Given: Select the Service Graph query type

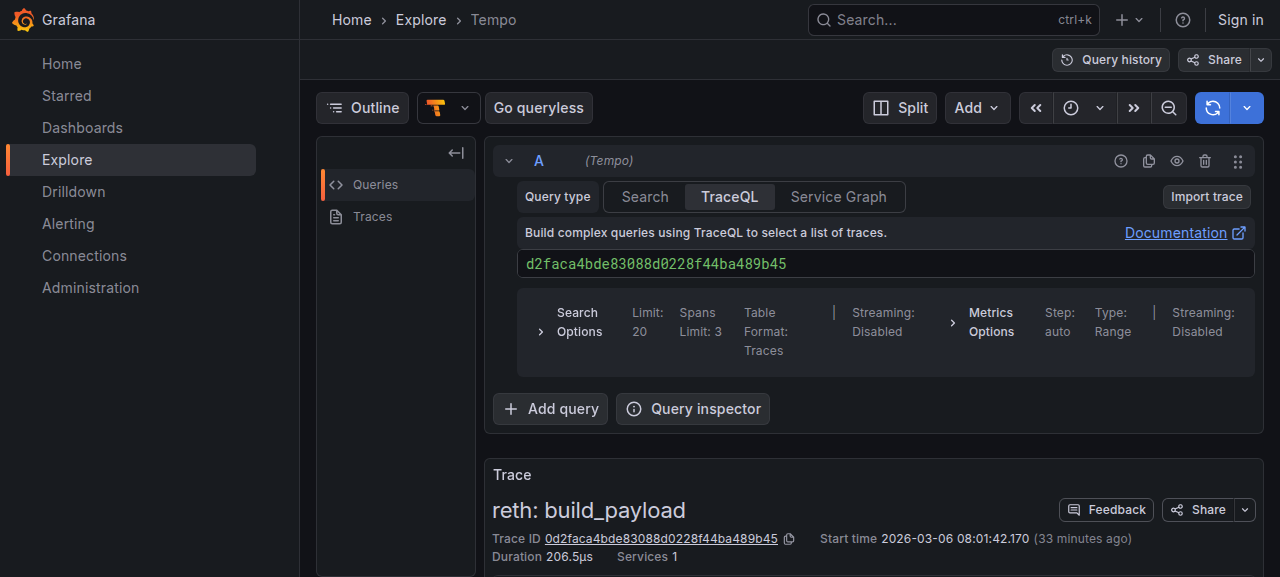Looking at the screenshot, I should [x=838, y=197].
